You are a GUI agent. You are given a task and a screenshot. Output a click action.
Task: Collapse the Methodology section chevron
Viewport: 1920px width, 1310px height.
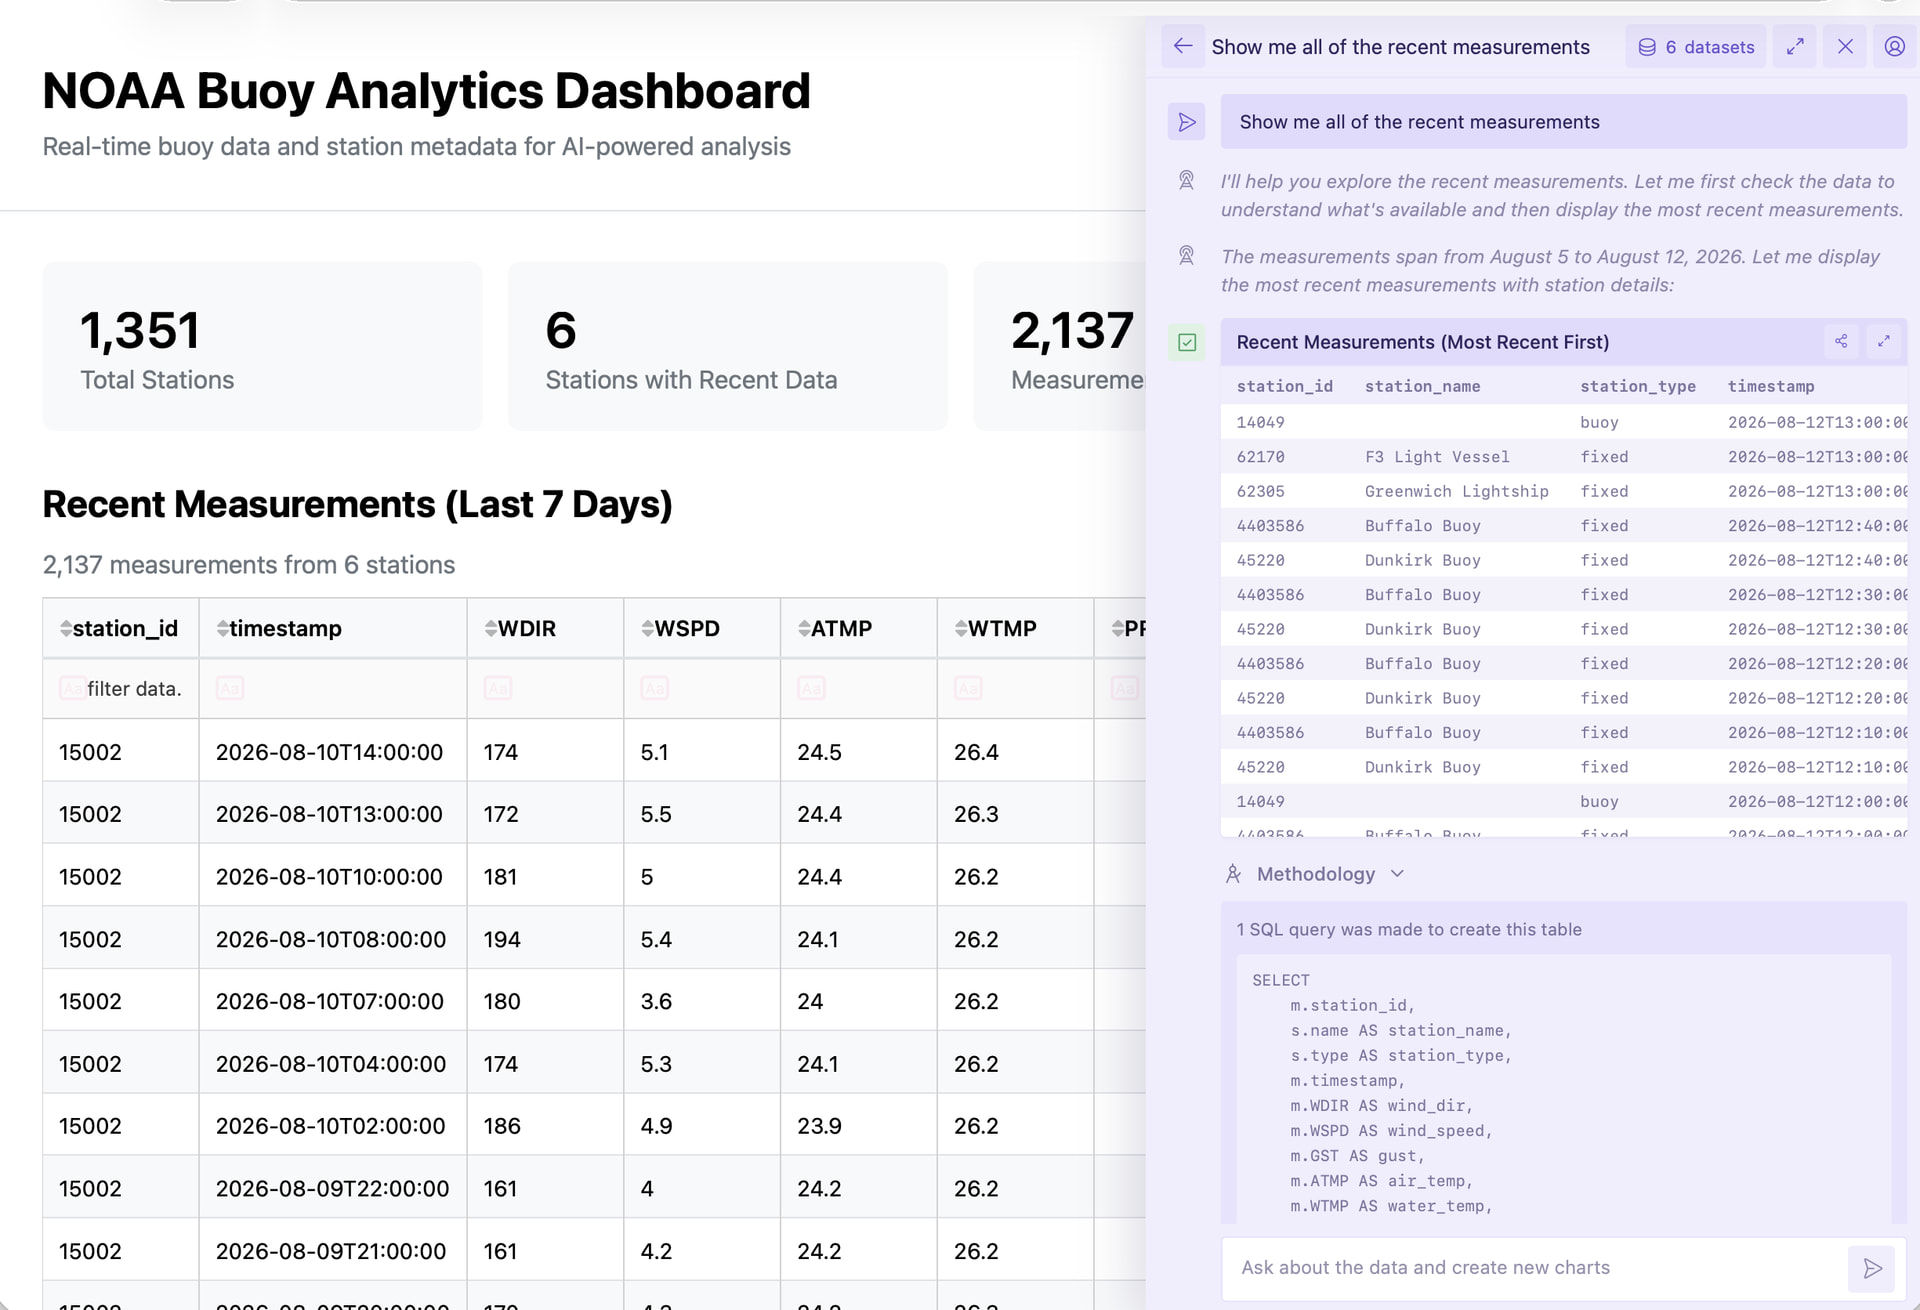tap(1397, 874)
